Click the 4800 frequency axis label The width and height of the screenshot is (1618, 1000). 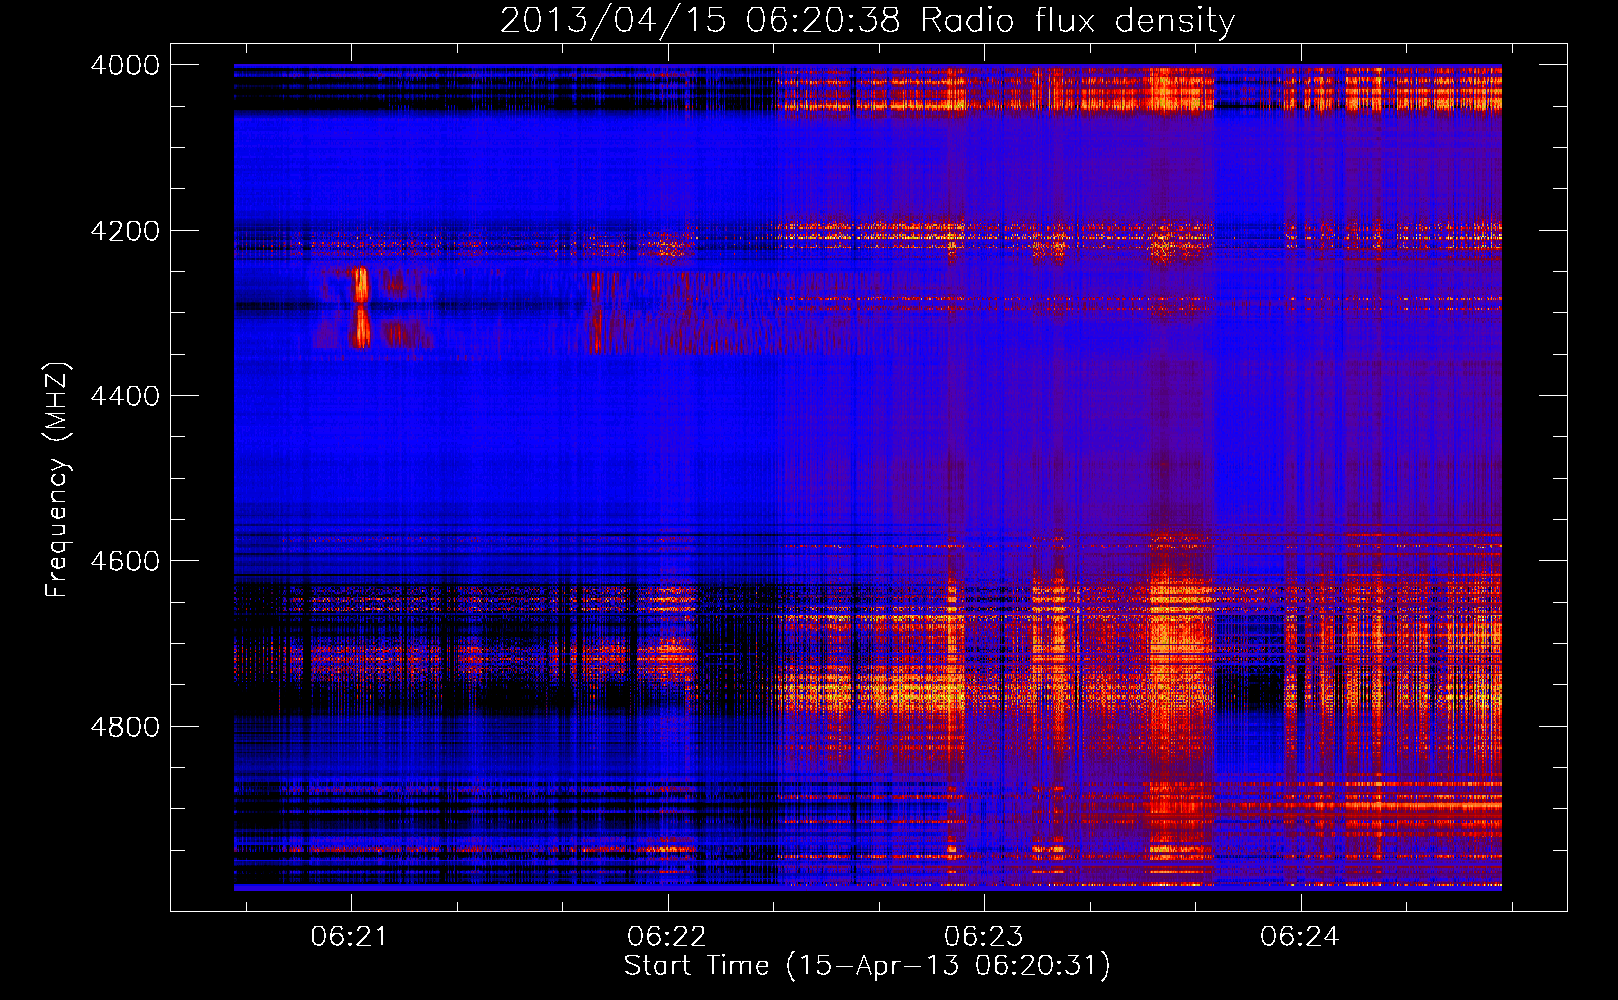(125, 727)
